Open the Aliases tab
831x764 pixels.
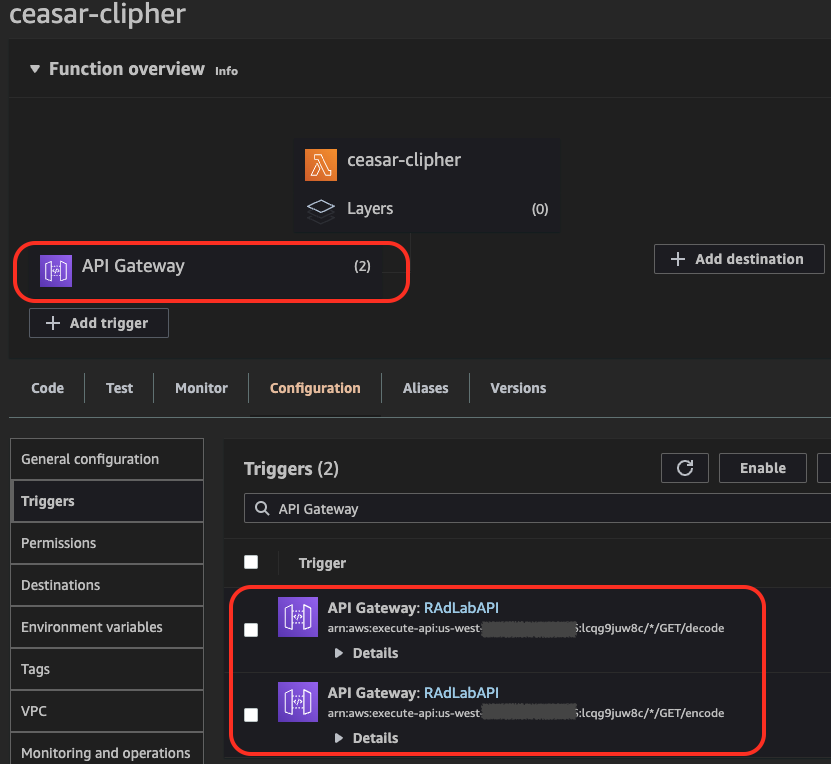coord(426,388)
